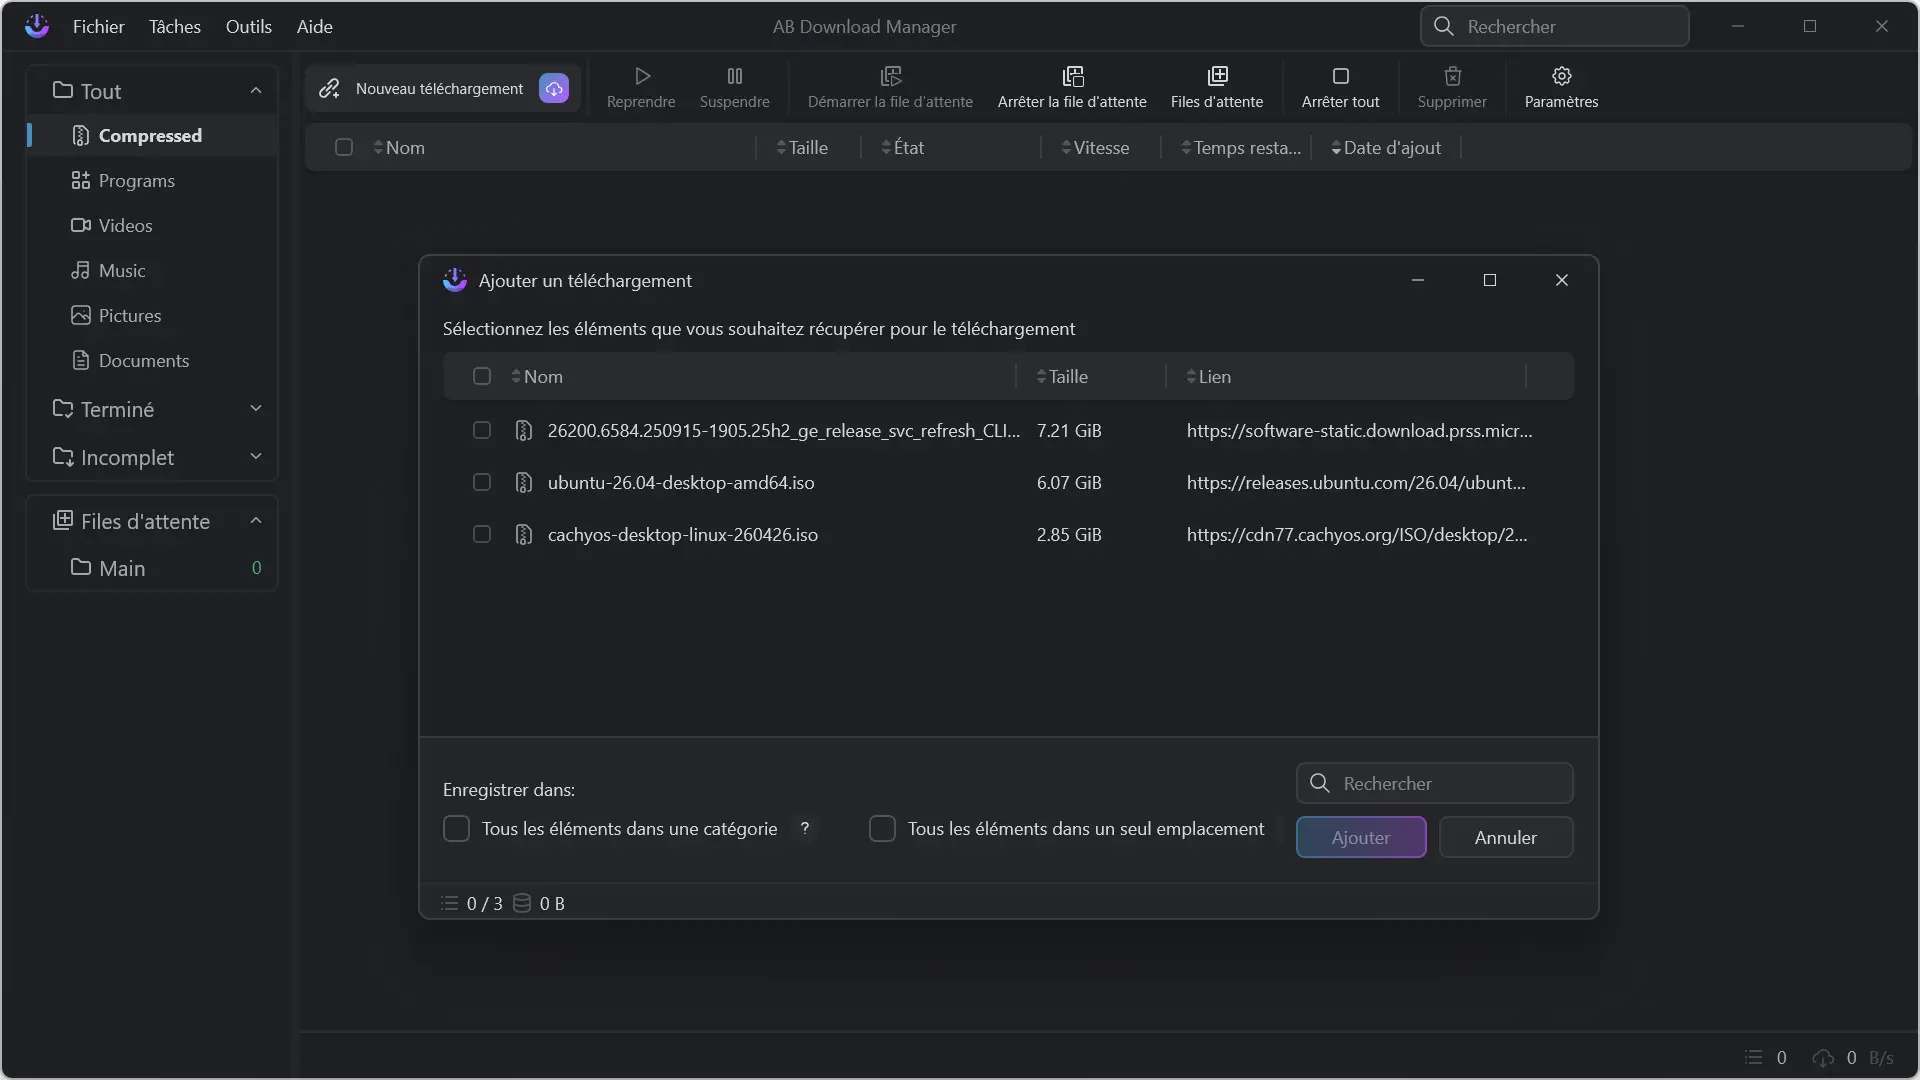Click the Supprimer trash icon
The height and width of the screenshot is (1080, 1920).
pos(1452,76)
